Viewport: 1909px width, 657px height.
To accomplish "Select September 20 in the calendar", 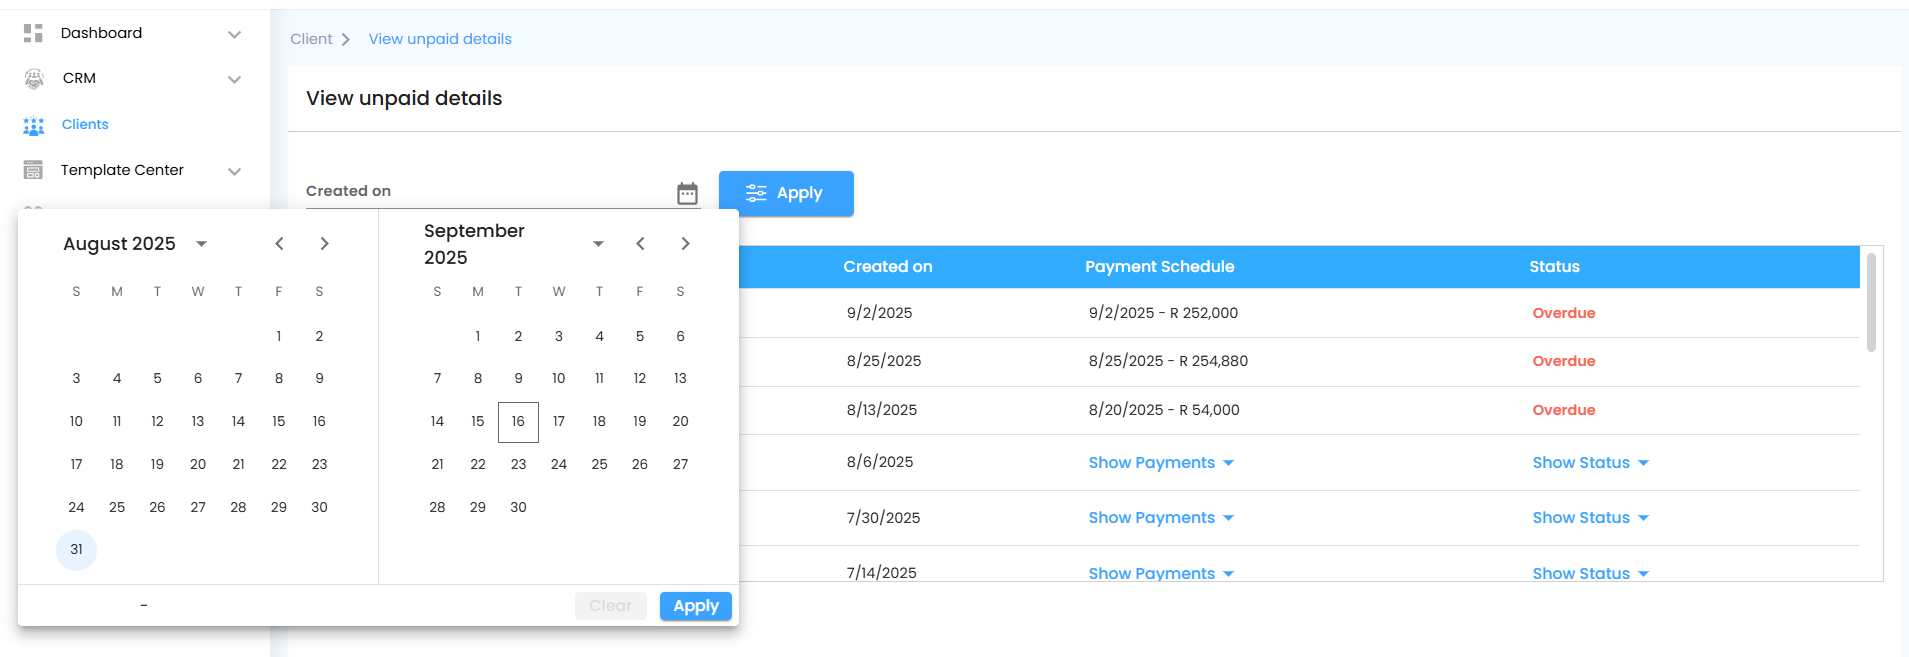I will click(x=680, y=422).
